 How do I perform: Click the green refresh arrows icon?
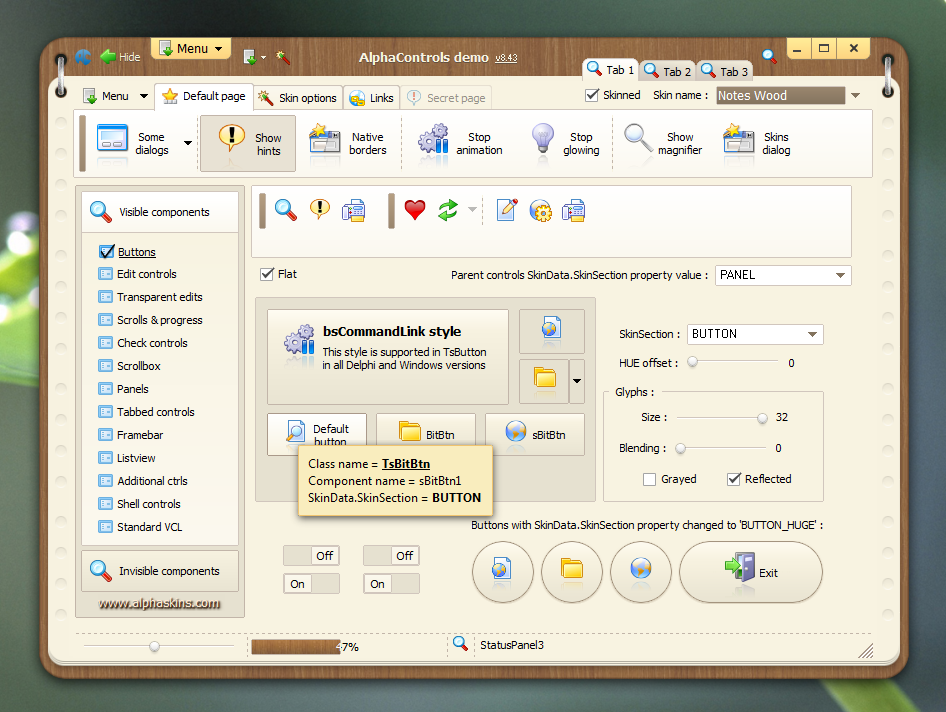coord(448,210)
